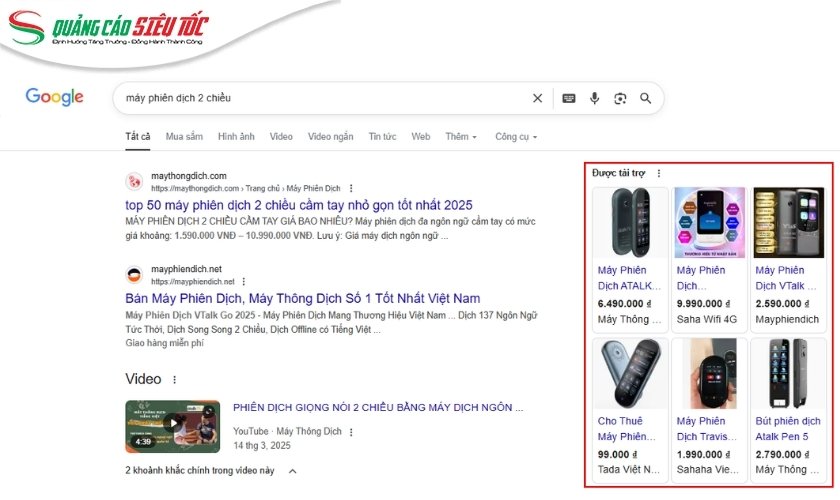Collapse the 2 khoảnh khắc chính section
The width and height of the screenshot is (840, 500).
[292, 471]
